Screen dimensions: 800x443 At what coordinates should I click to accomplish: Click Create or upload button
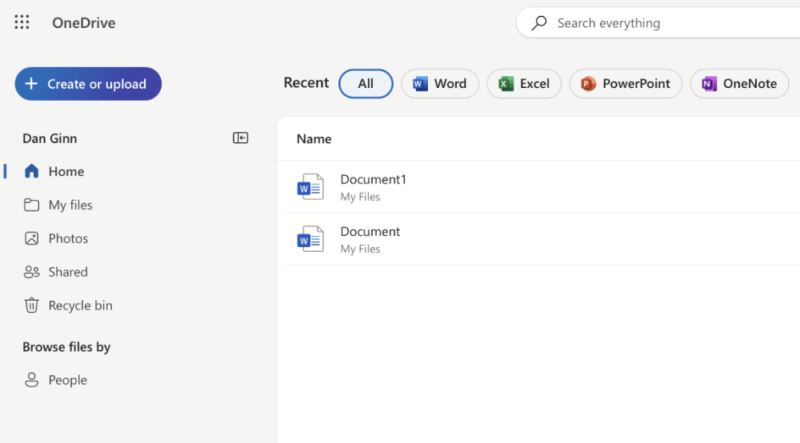[88, 84]
